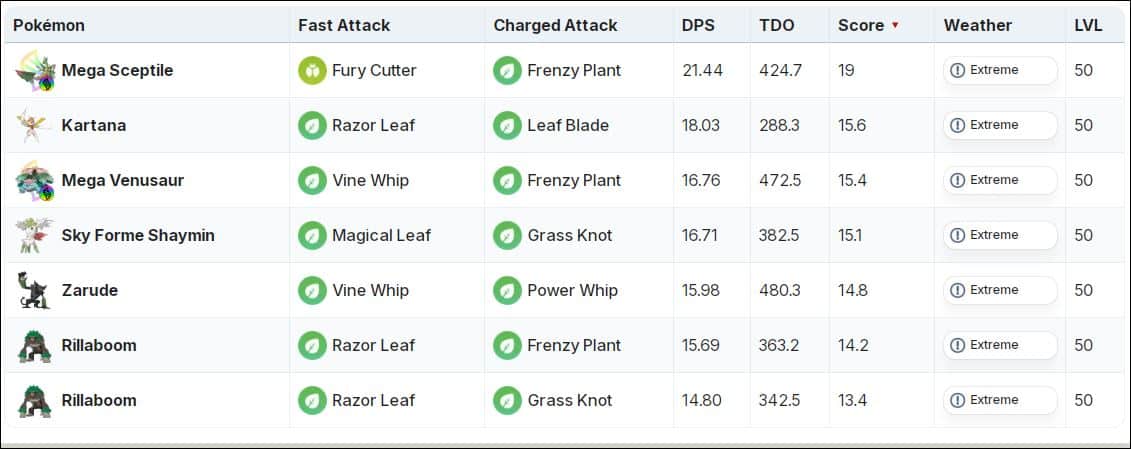This screenshot has height=449, width=1131.
Task: Open Extreme weather selector for Mega Sceptile
Action: click(1000, 70)
